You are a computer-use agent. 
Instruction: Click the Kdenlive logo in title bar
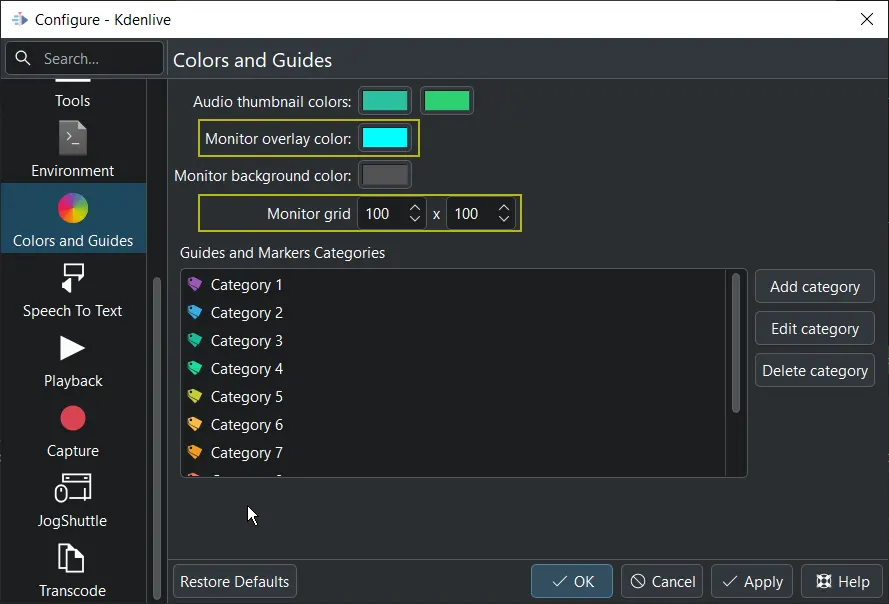click(20, 19)
